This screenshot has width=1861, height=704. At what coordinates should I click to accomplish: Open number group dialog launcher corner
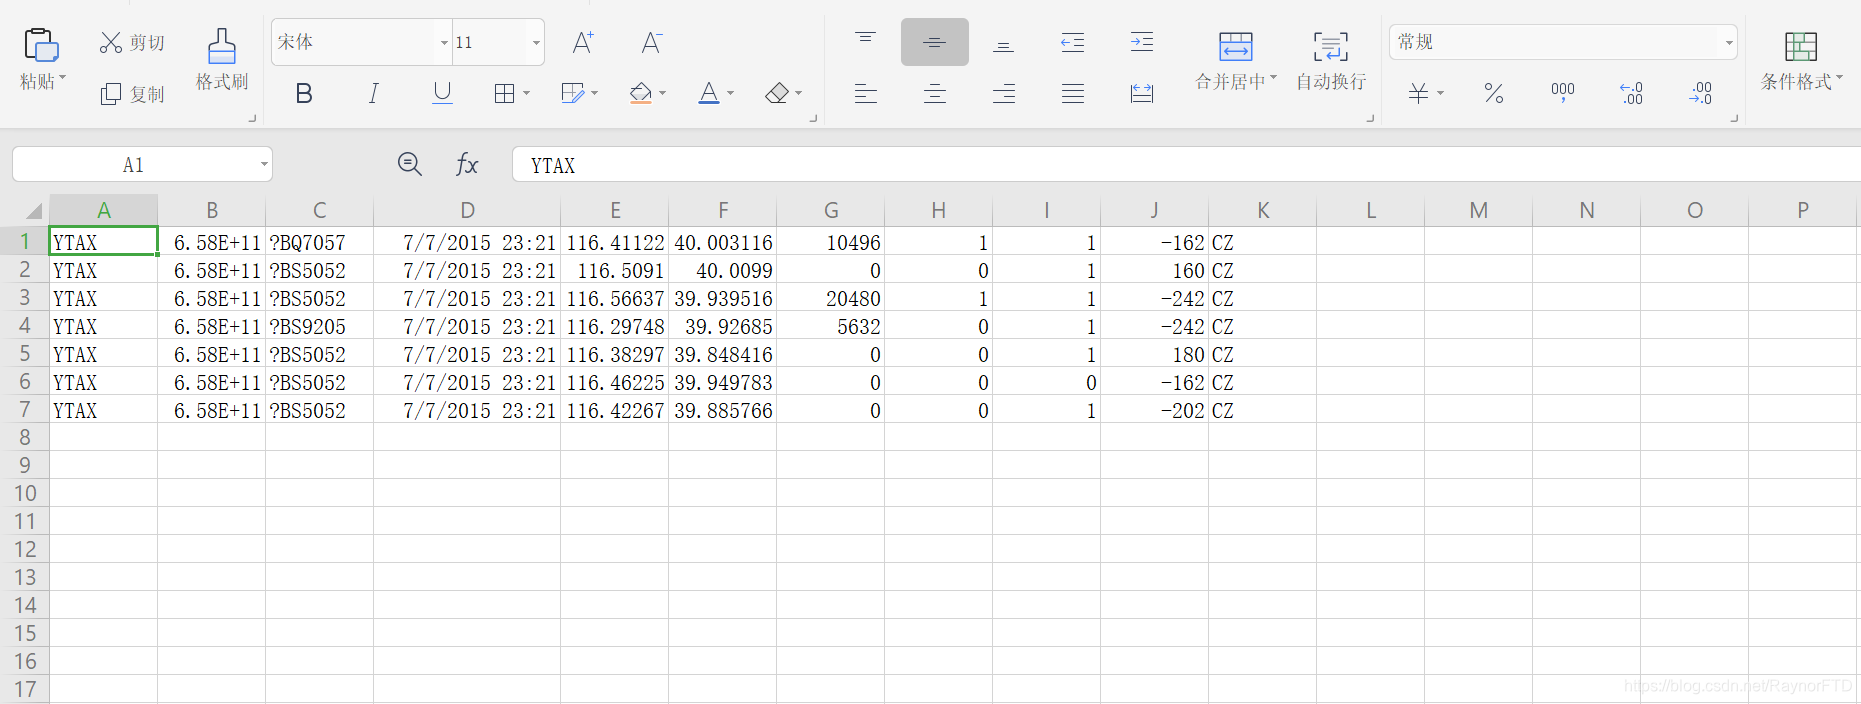(x=1734, y=118)
